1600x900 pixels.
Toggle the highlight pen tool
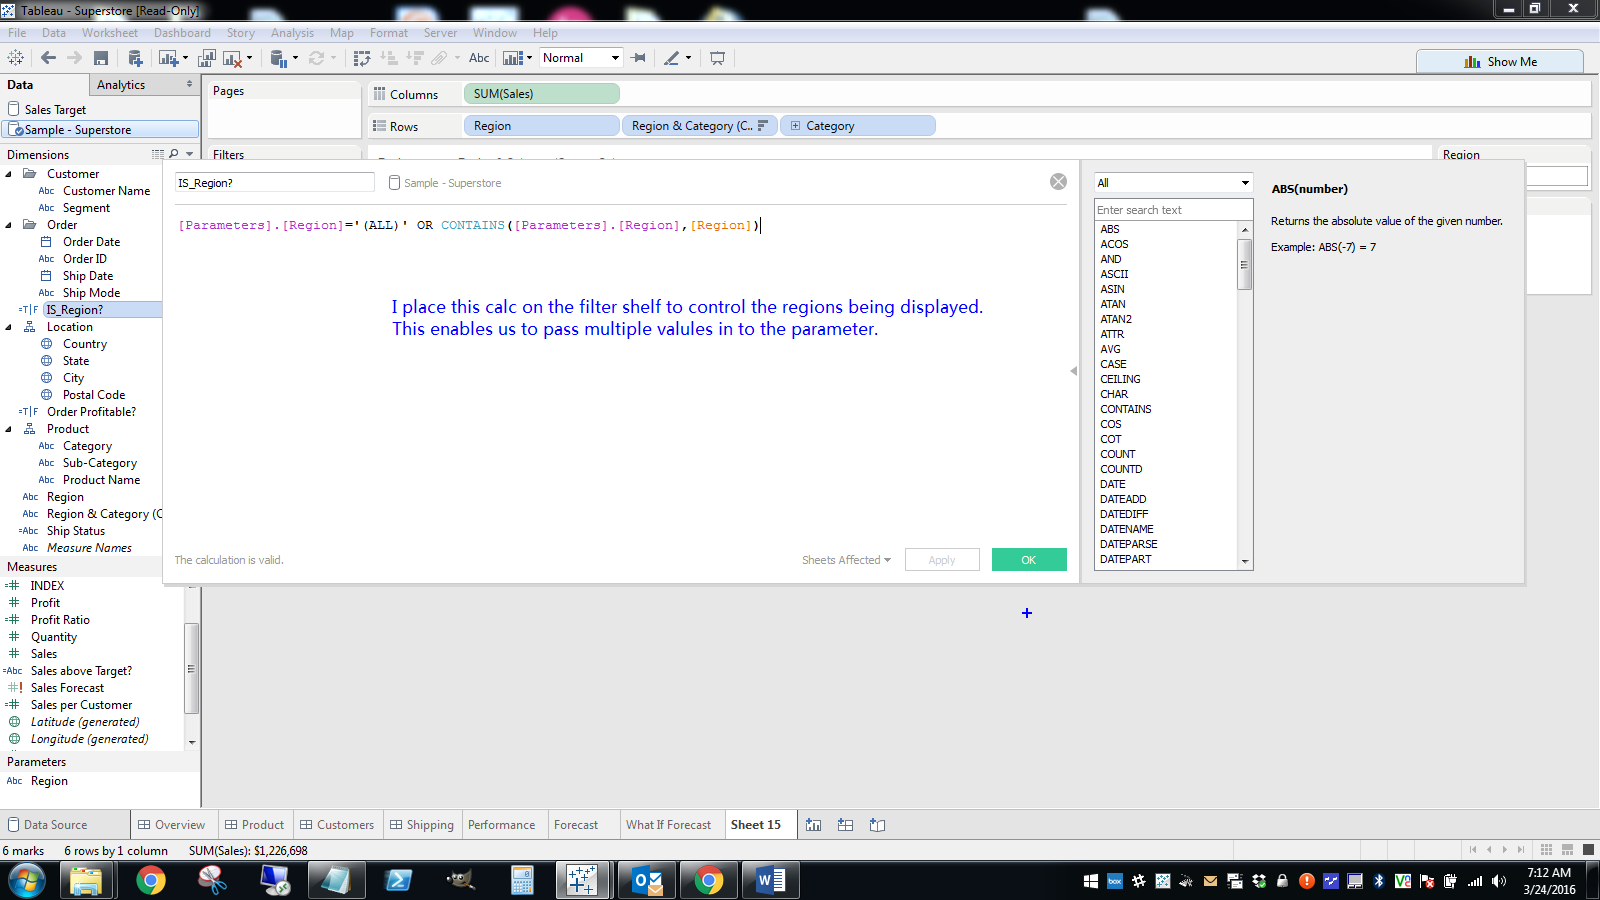[672, 57]
